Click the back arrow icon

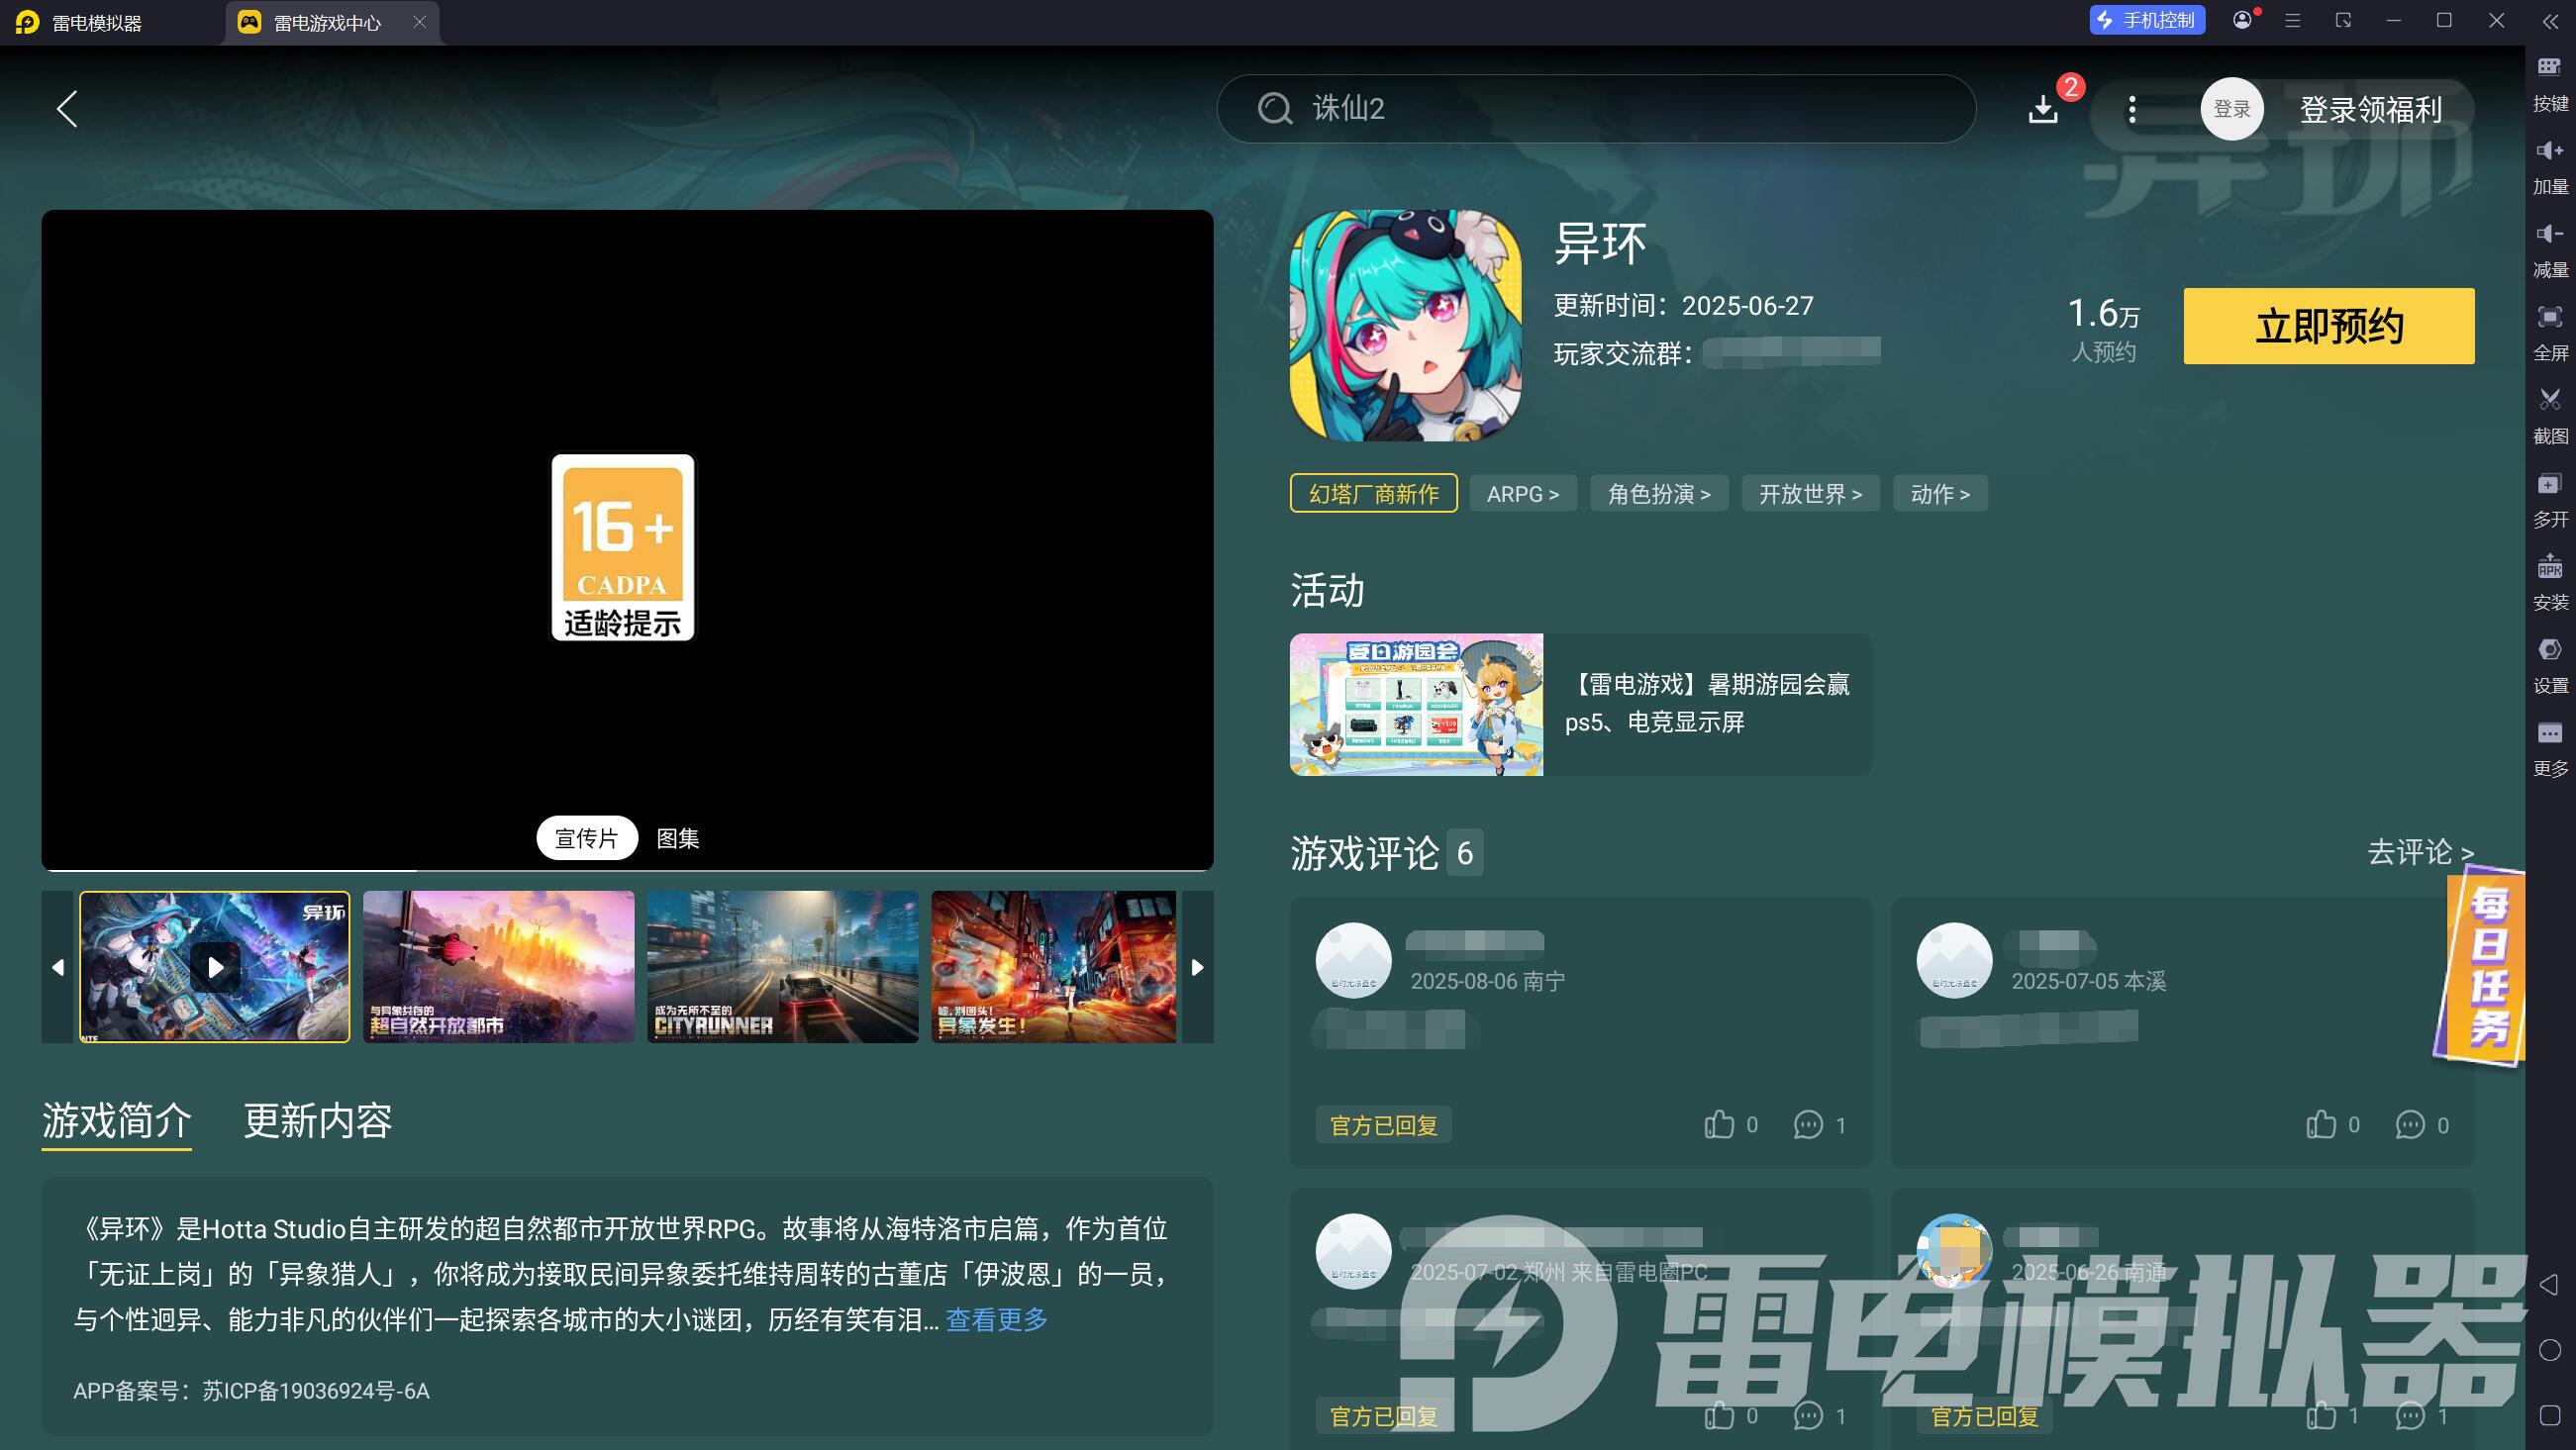[x=67, y=109]
